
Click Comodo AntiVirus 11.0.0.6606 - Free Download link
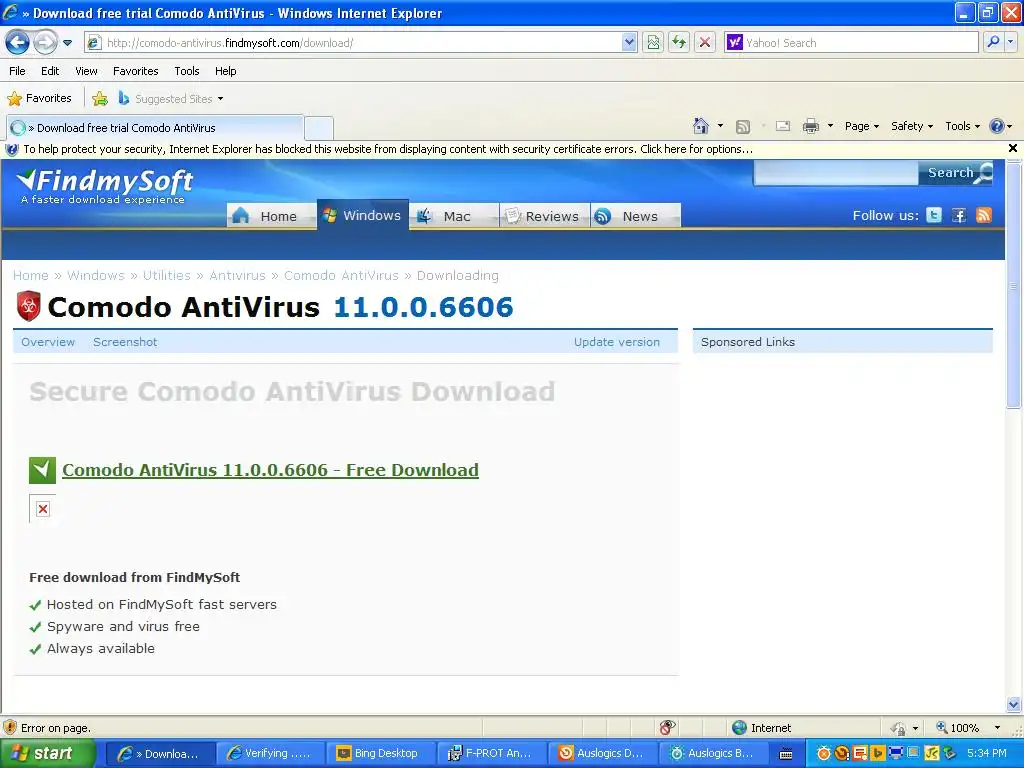tap(270, 470)
